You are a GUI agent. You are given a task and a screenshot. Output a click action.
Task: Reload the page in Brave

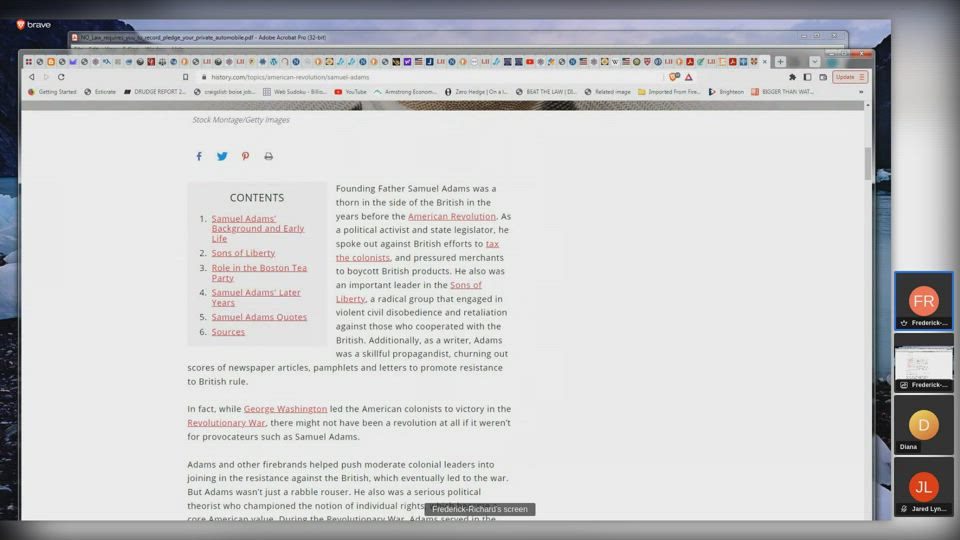61,77
